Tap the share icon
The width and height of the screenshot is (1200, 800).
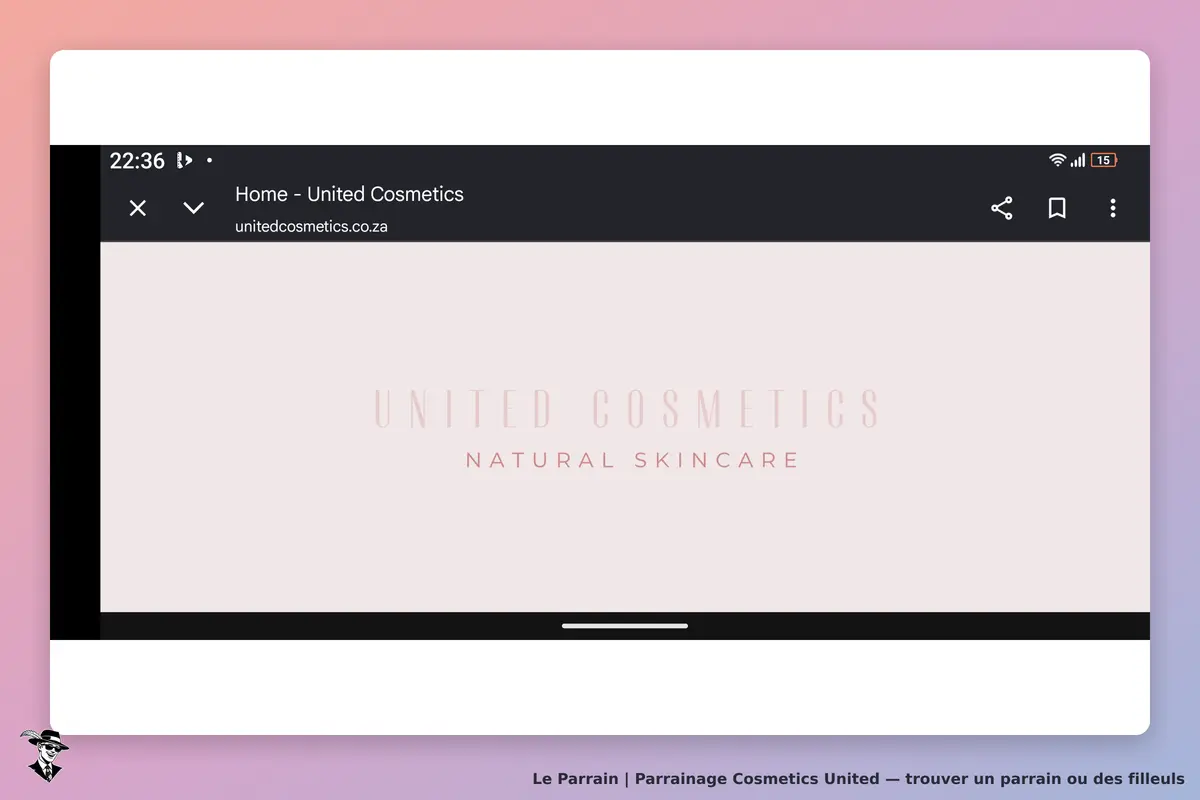pyautogui.click(x=1002, y=208)
